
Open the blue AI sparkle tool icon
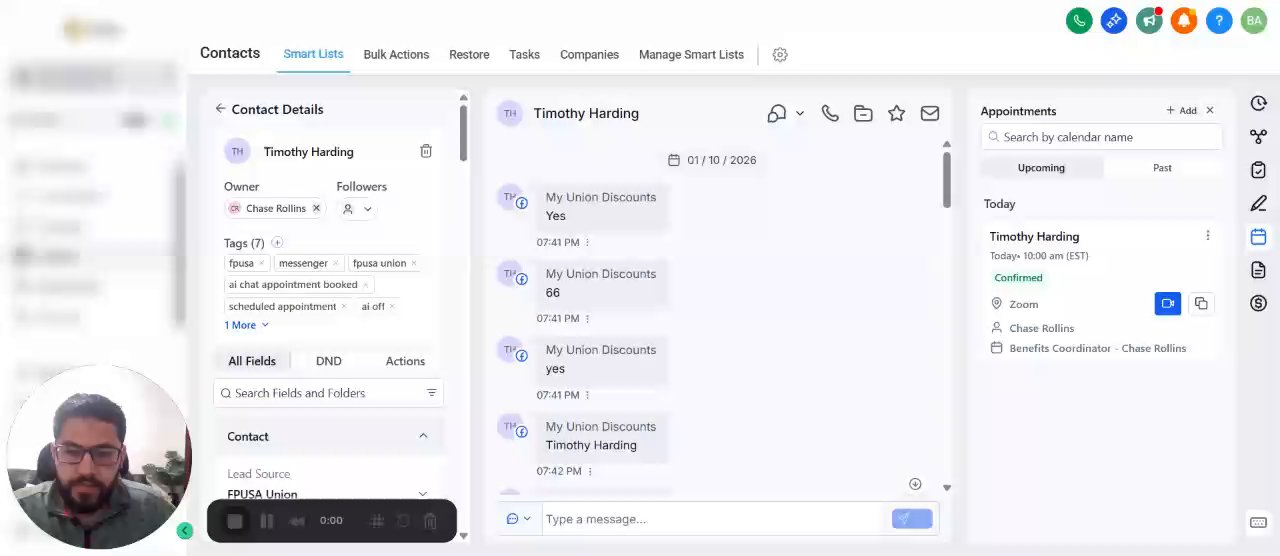coord(1114,20)
